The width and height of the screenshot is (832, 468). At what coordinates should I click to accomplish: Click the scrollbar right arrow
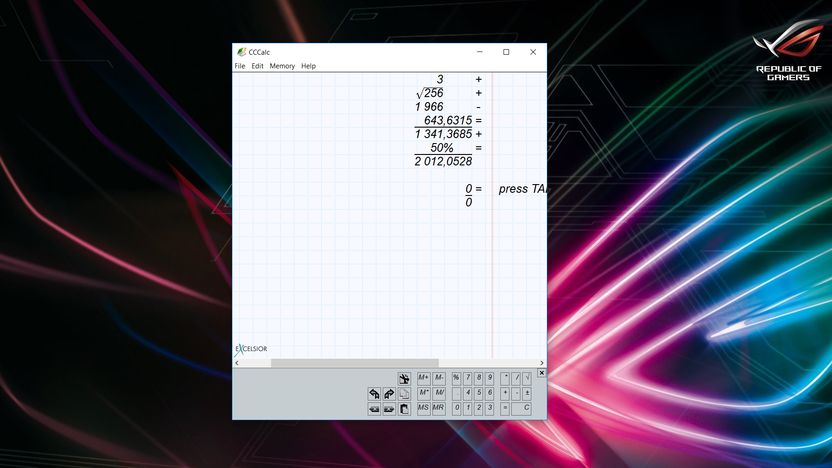[542, 363]
